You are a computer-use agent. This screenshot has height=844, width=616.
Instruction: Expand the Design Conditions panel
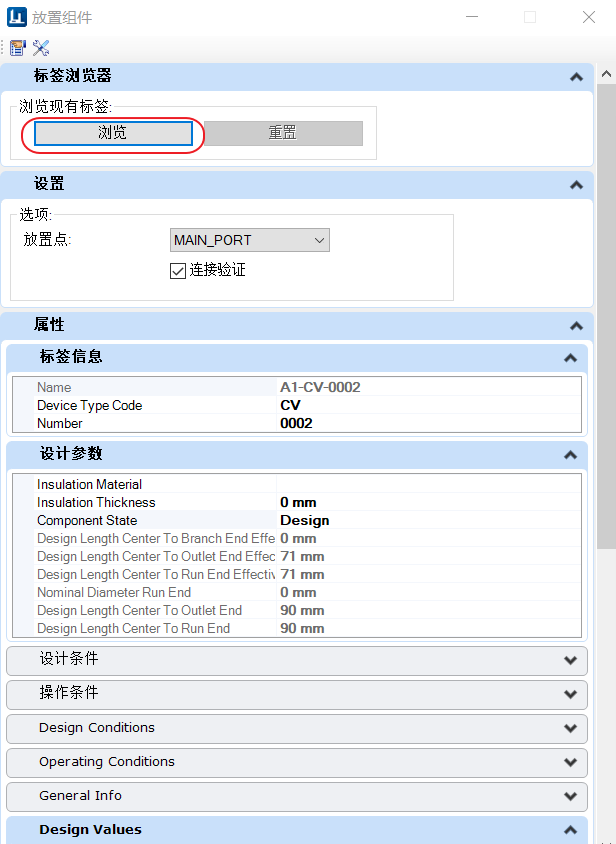click(570, 728)
